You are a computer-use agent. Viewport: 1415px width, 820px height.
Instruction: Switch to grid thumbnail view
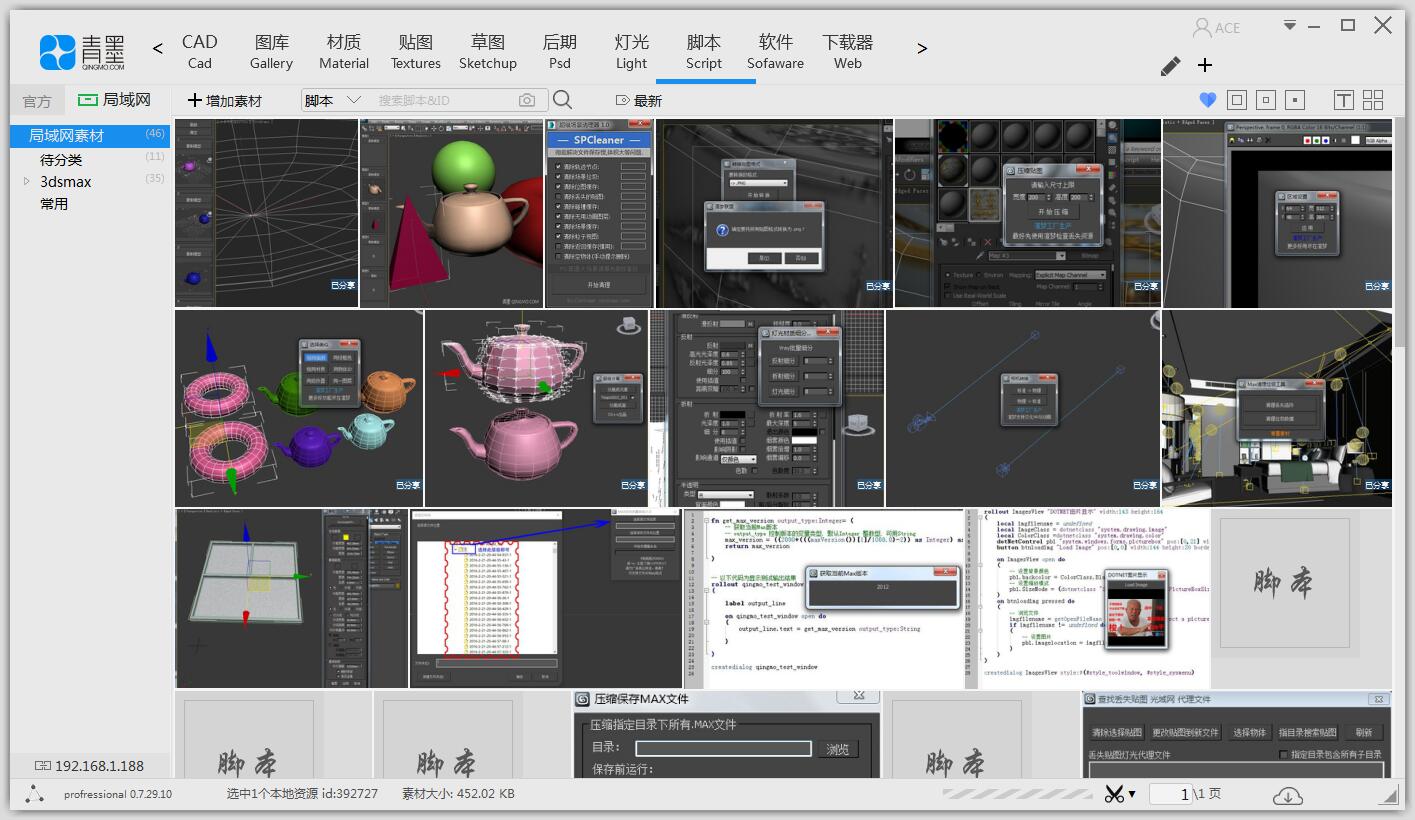[1373, 100]
